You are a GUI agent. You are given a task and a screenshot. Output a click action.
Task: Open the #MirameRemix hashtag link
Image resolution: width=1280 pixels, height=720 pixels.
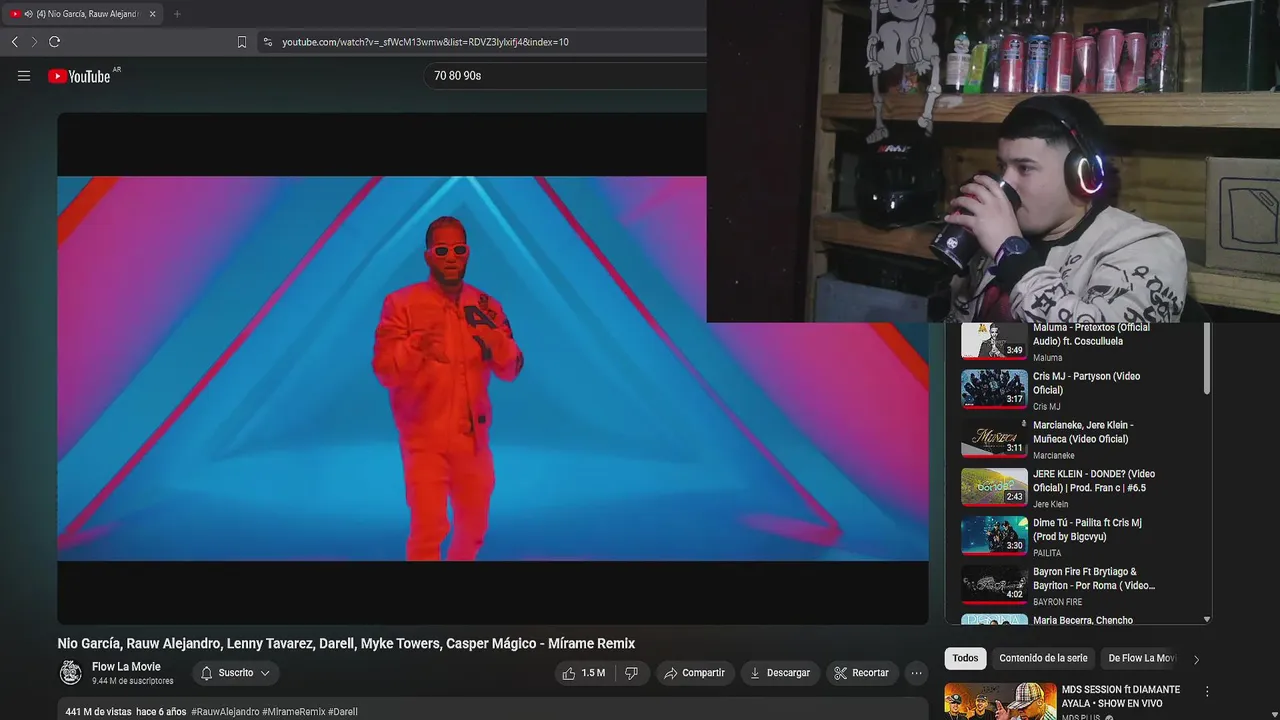click(293, 712)
